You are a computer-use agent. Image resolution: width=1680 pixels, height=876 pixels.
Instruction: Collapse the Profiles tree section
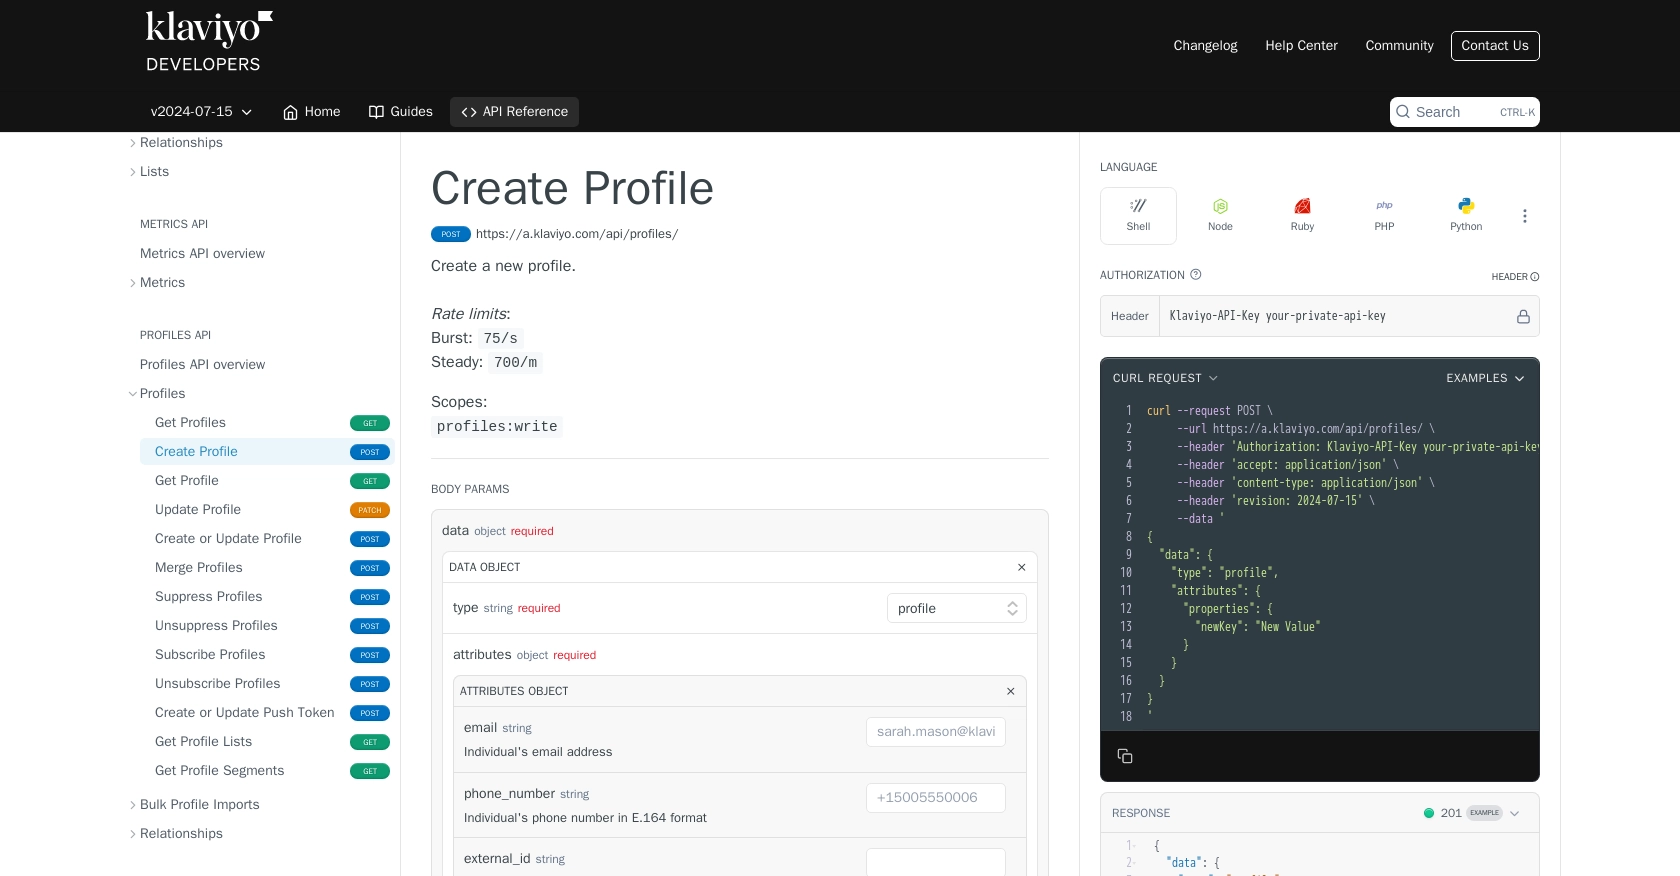pos(133,394)
